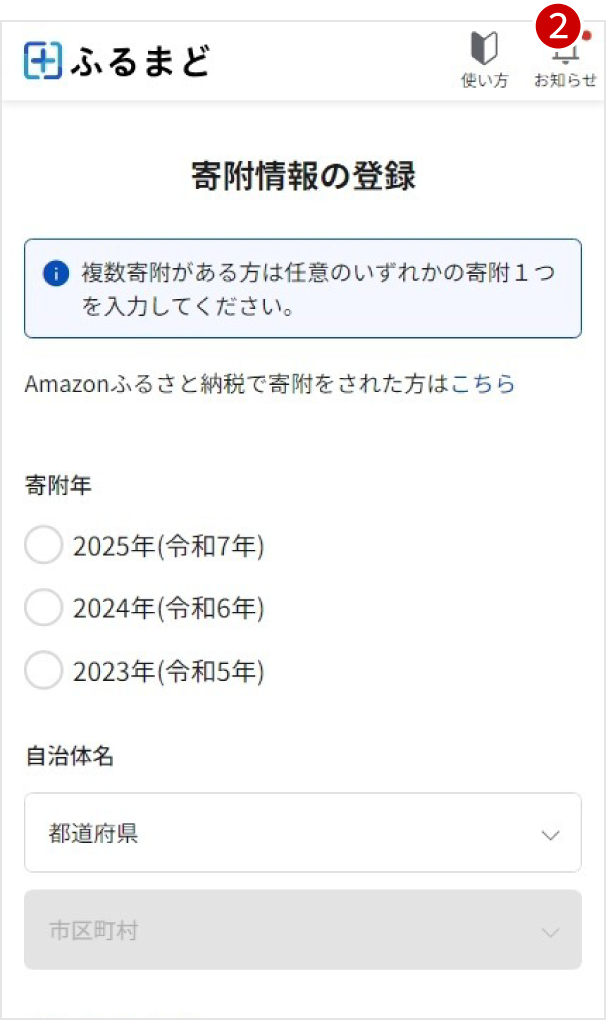606x1020 pixels.
Task: Select 2023年(令和5年) donation year
Action: click(44, 670)
